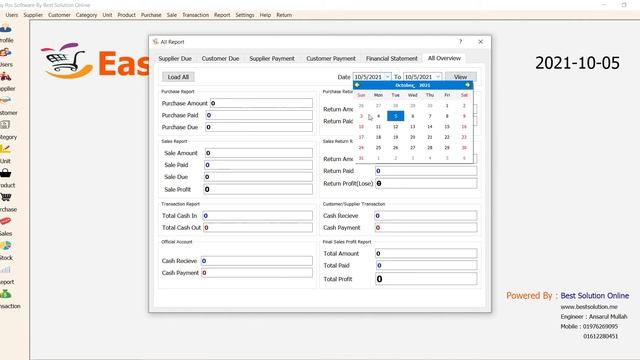Open the Report menu

tap(222, 15)
